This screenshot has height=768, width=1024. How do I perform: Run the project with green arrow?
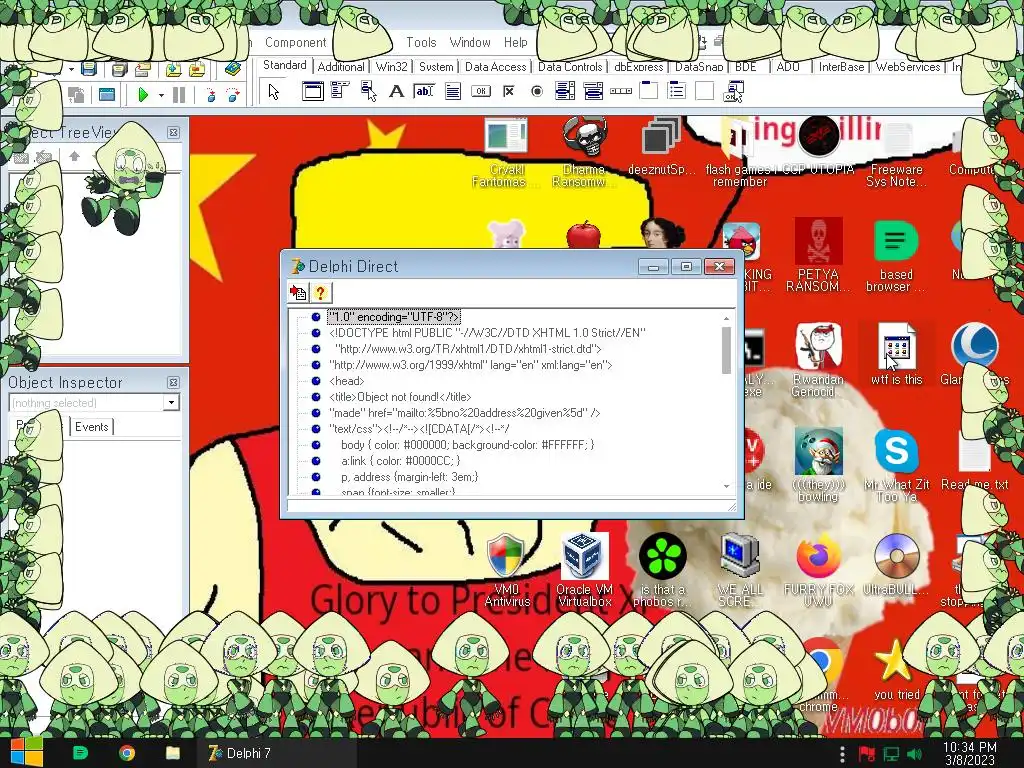[143, 95]
